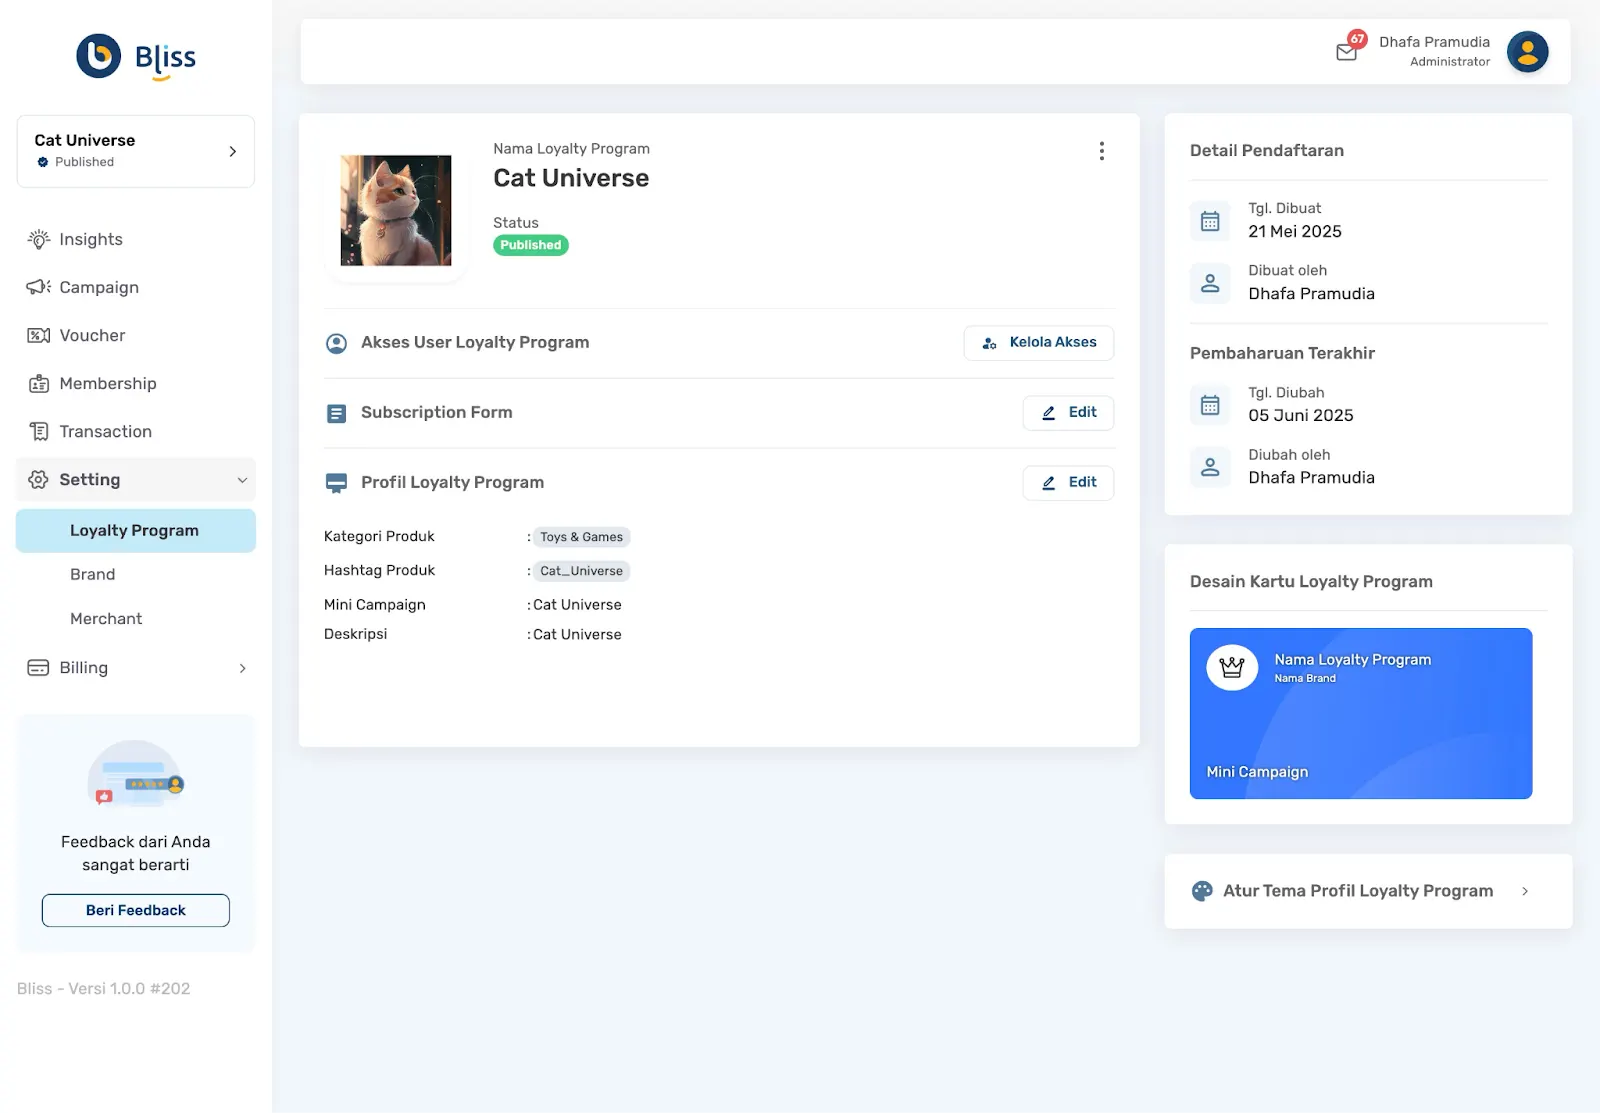This screenshot has width=1600, height=1113.
Task: Expand the Cat Universe program selector
Action: (136, 151)
